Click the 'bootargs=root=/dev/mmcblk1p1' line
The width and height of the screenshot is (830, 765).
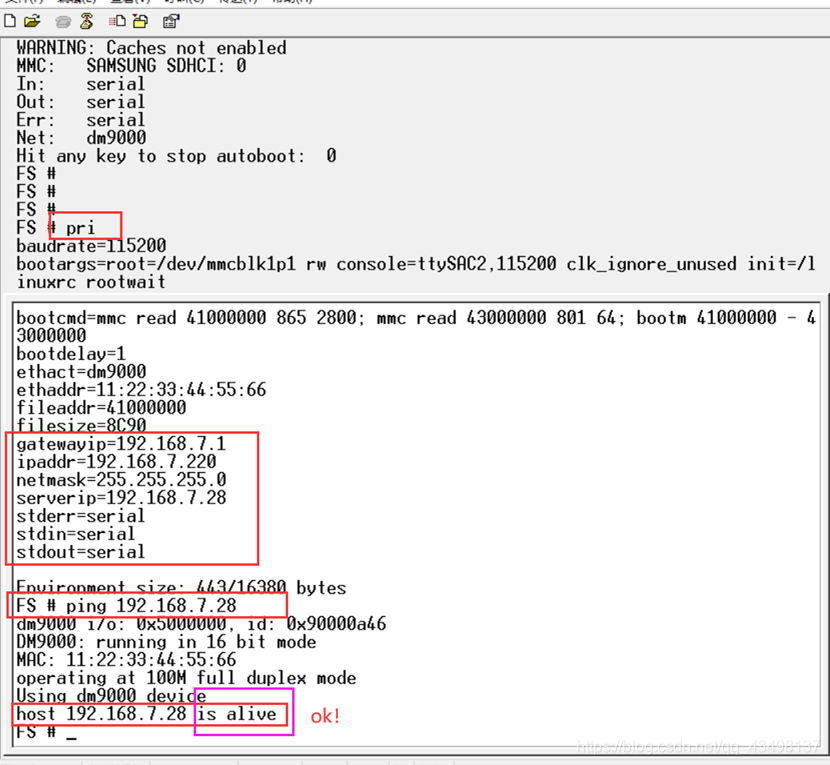click(416, 272)
